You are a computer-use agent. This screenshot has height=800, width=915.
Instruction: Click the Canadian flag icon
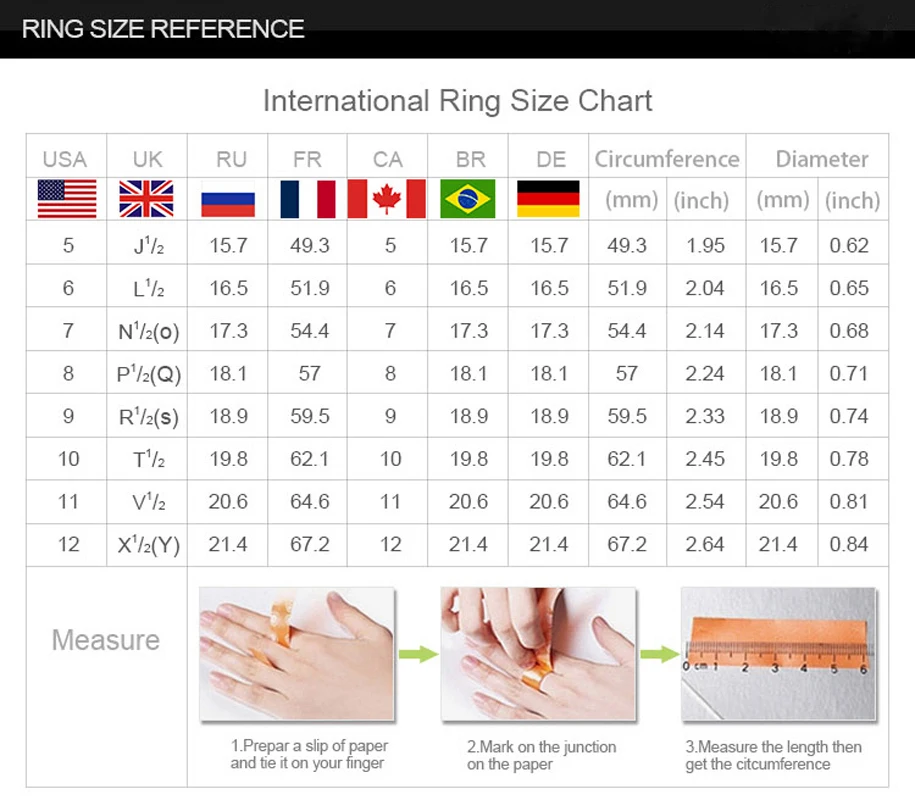point(388,199)
